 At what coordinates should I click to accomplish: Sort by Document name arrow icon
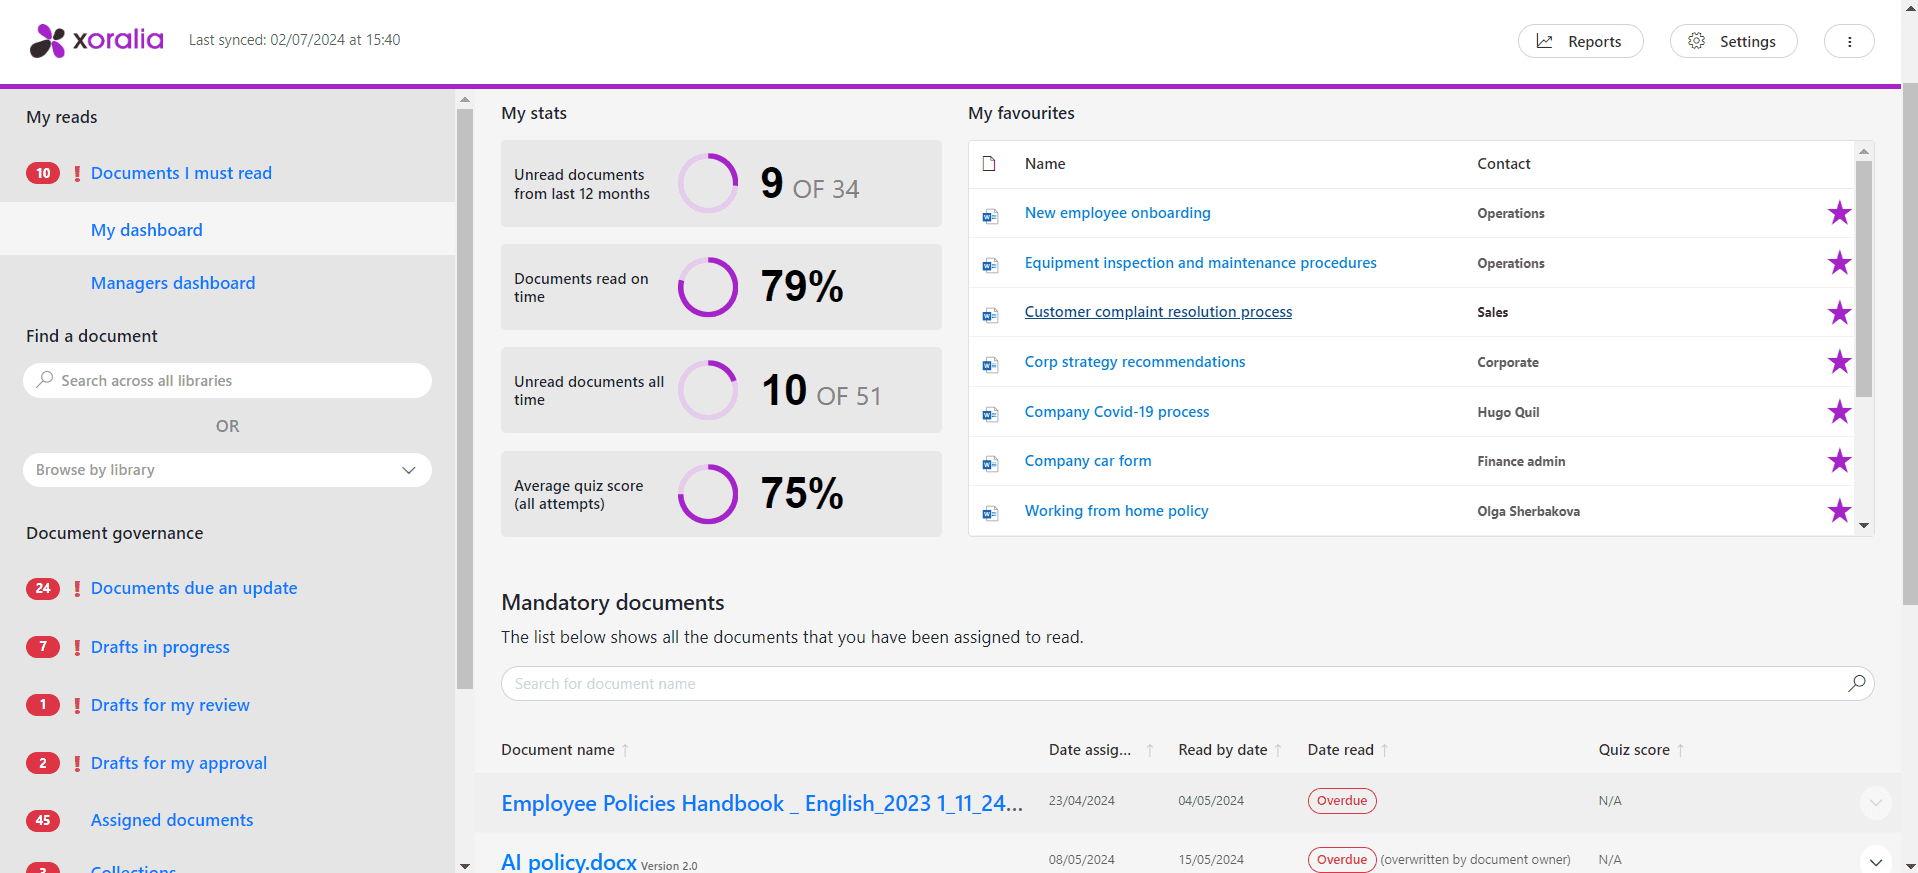pos(625,750)
